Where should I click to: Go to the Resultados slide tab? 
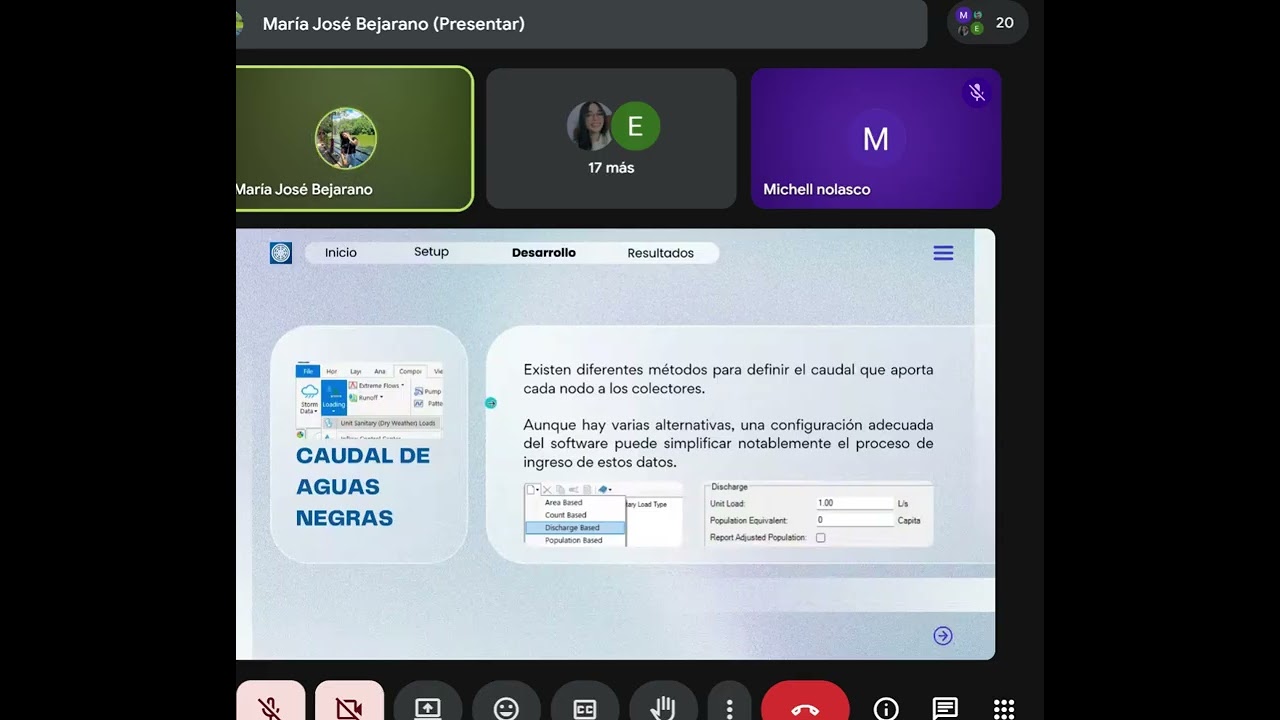[x=660, y=253]
